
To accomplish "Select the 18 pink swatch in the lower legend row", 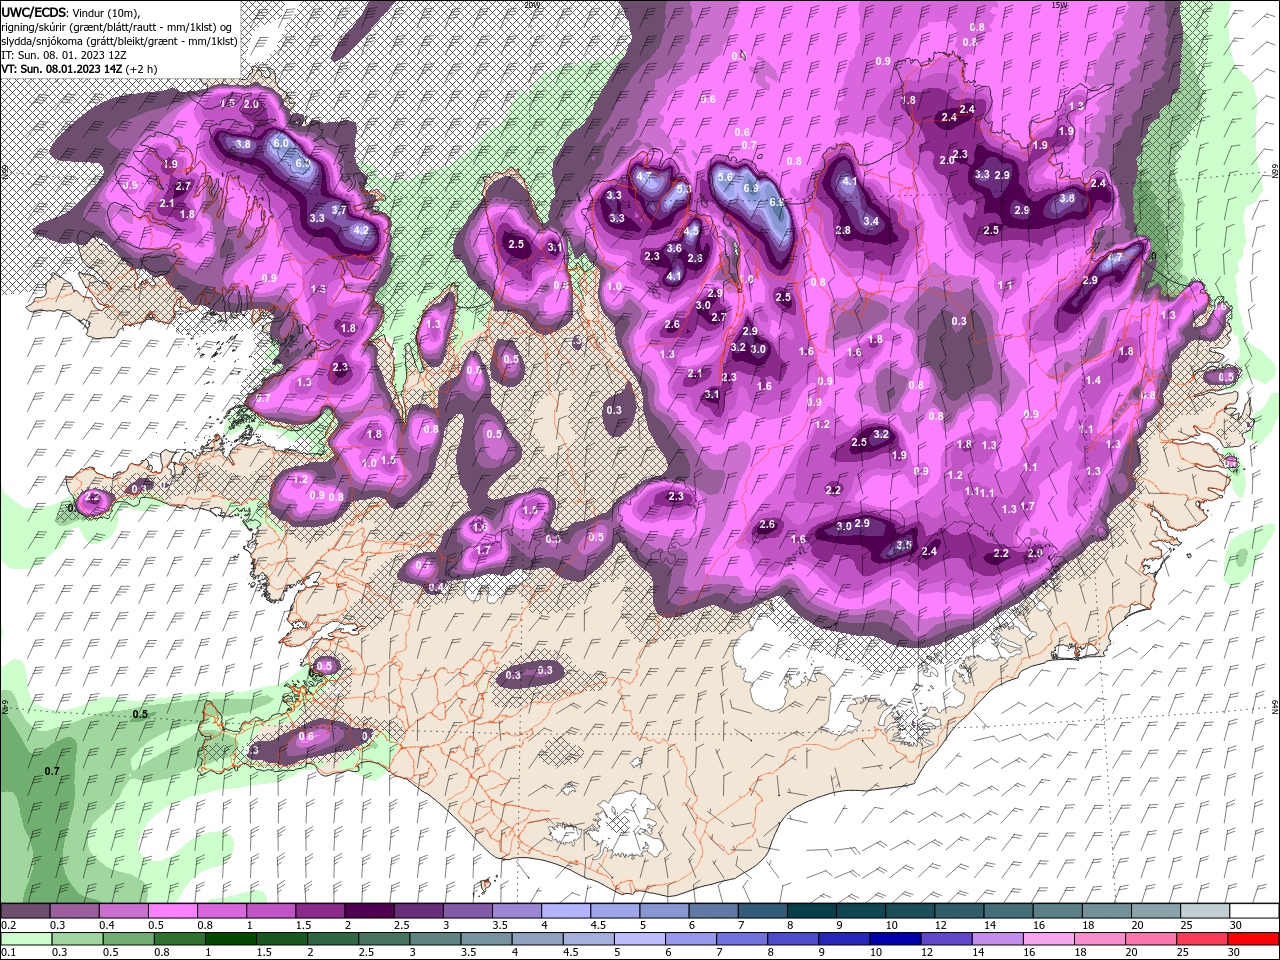I will click(1099, 939).
